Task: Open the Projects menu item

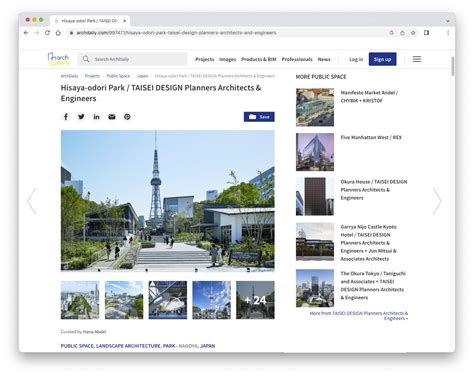Action: click(204, 59)
